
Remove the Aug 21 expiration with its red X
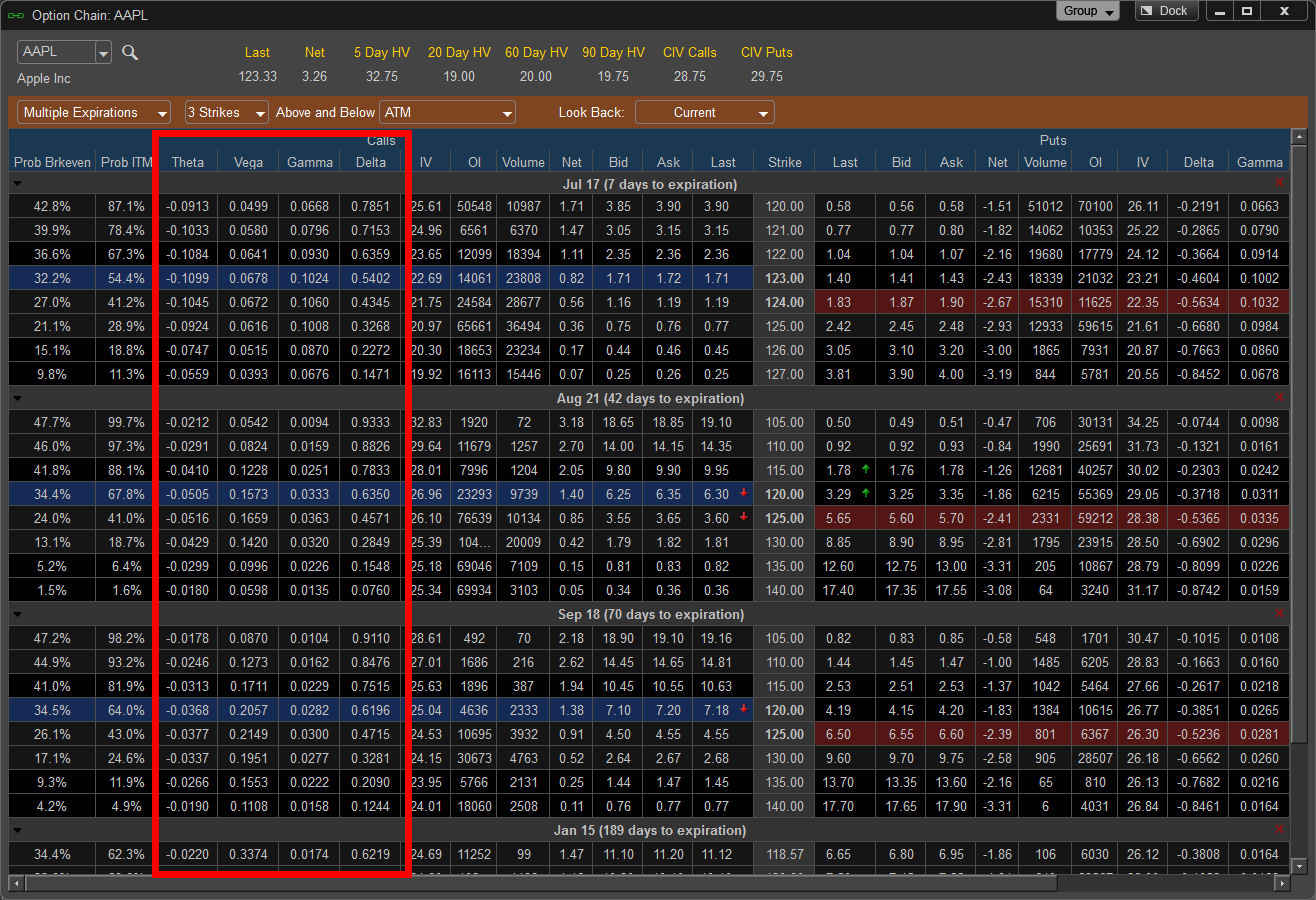tap(1280, 398)
